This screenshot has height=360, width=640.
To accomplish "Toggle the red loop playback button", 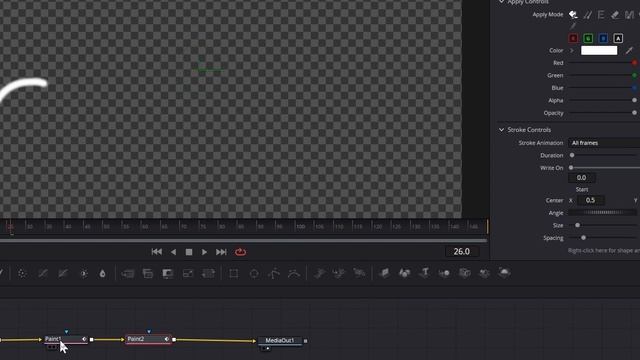I will click(x=240, y=252).
